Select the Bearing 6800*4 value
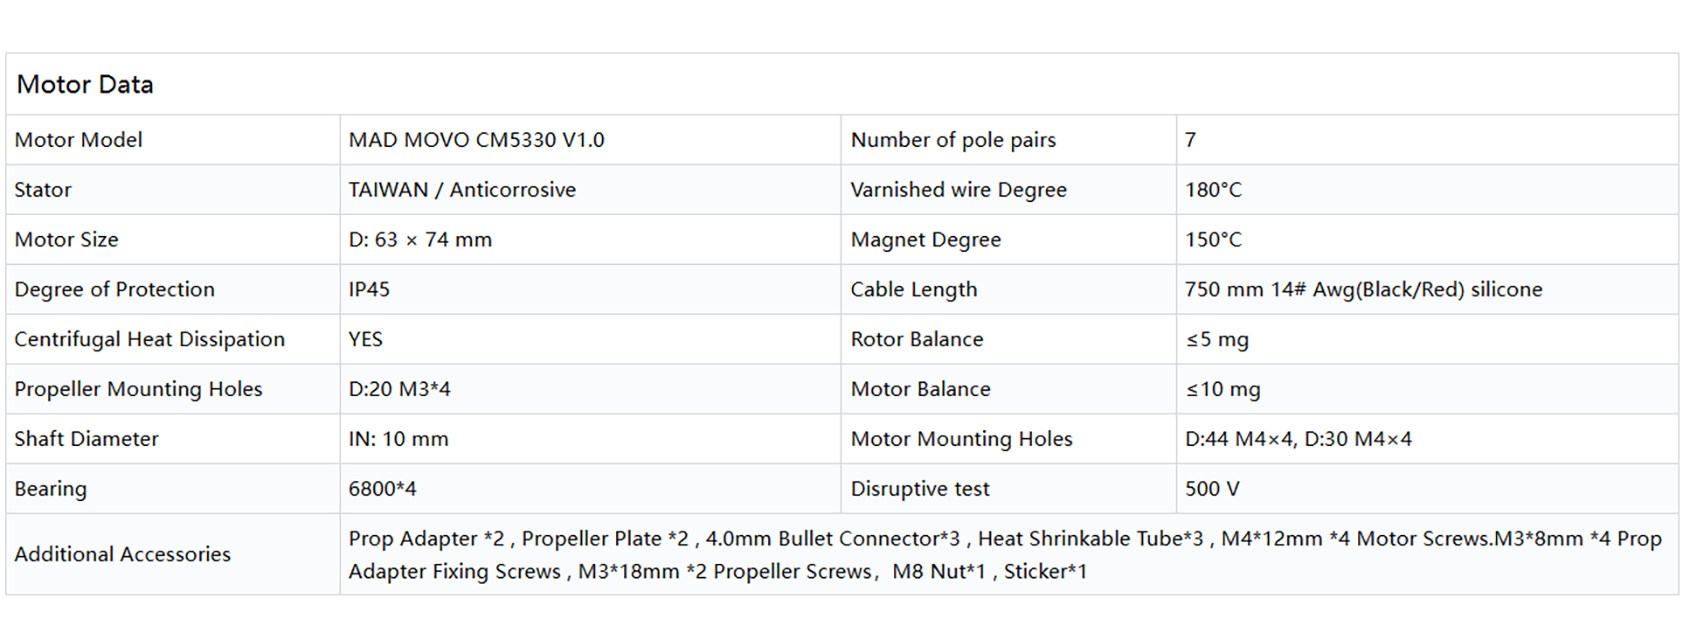Viewport: 1690px width, 640px height. tap(382, 489)
